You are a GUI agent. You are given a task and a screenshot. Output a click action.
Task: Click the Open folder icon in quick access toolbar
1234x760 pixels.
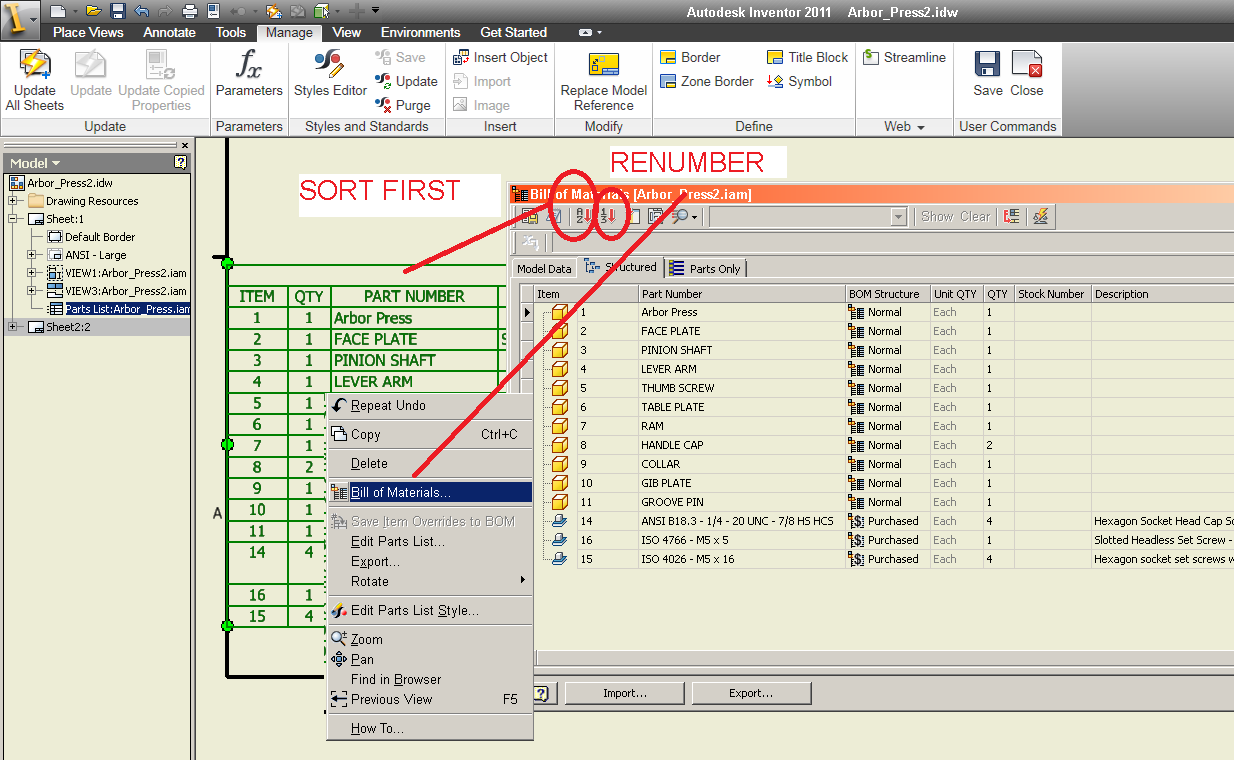[94, 11]
